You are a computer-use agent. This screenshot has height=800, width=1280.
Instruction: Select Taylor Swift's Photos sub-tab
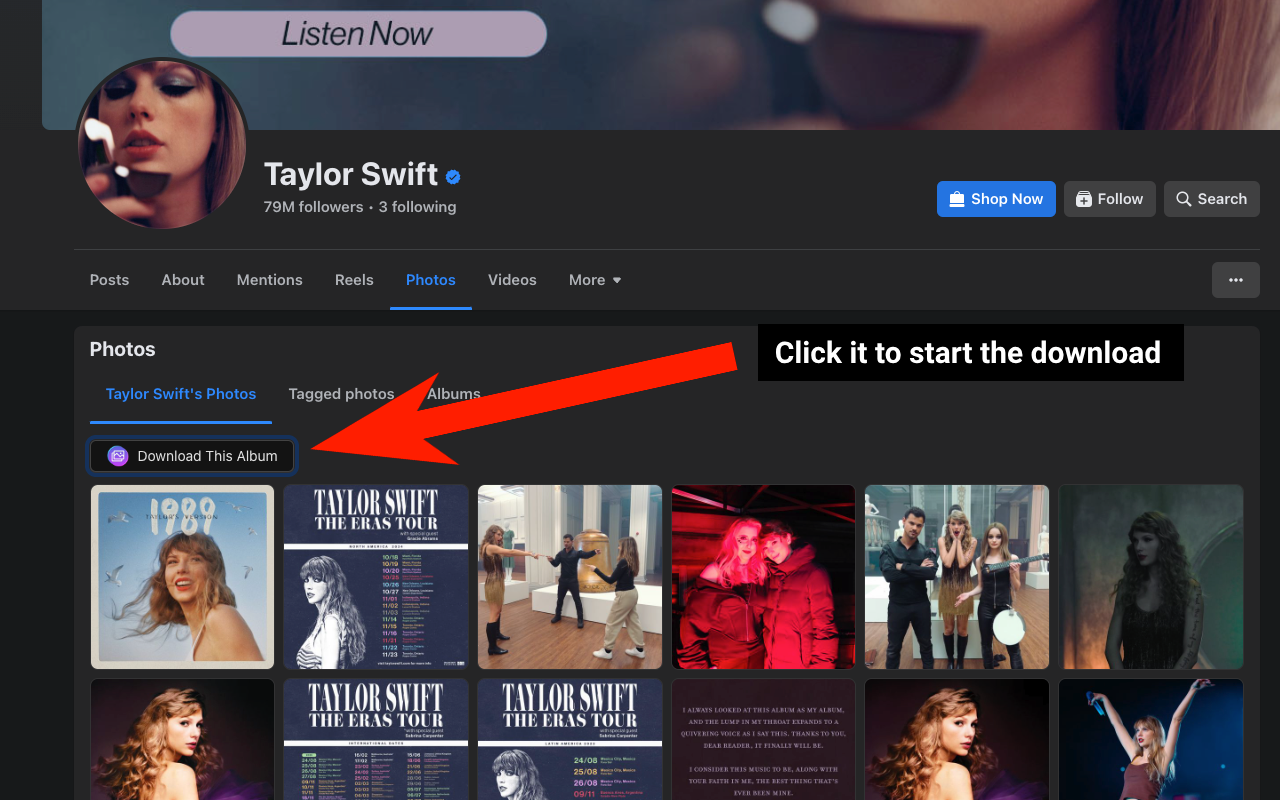point(181,394)
